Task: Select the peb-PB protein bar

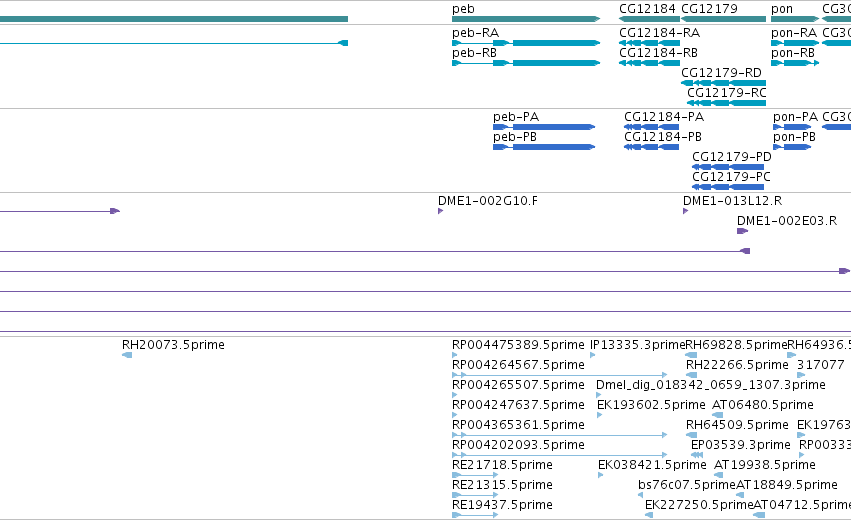Action: pos(544,147)
